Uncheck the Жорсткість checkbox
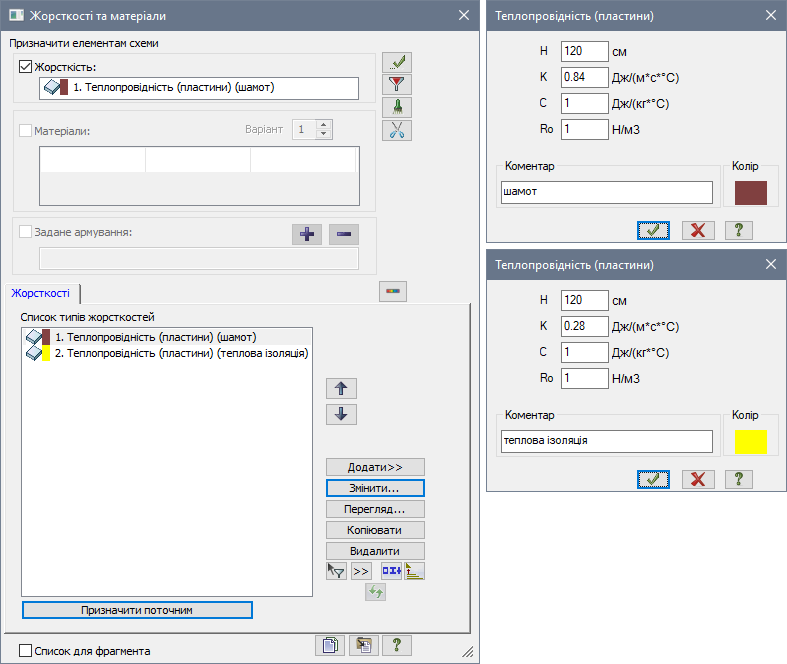 [x=26, y=67]
